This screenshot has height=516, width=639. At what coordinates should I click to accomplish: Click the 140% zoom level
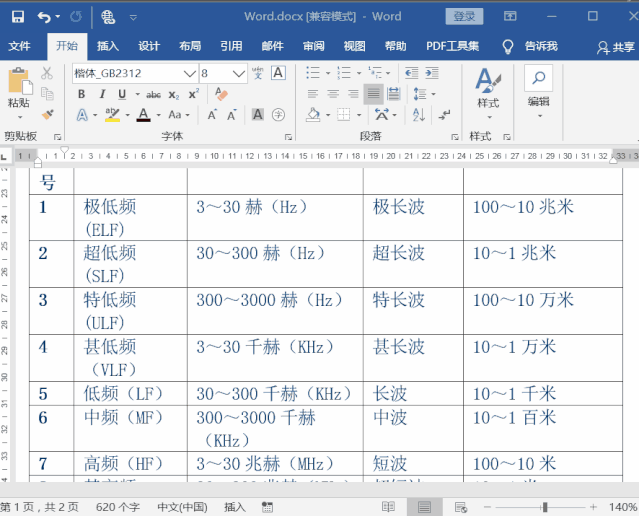[x=622, y=507]
